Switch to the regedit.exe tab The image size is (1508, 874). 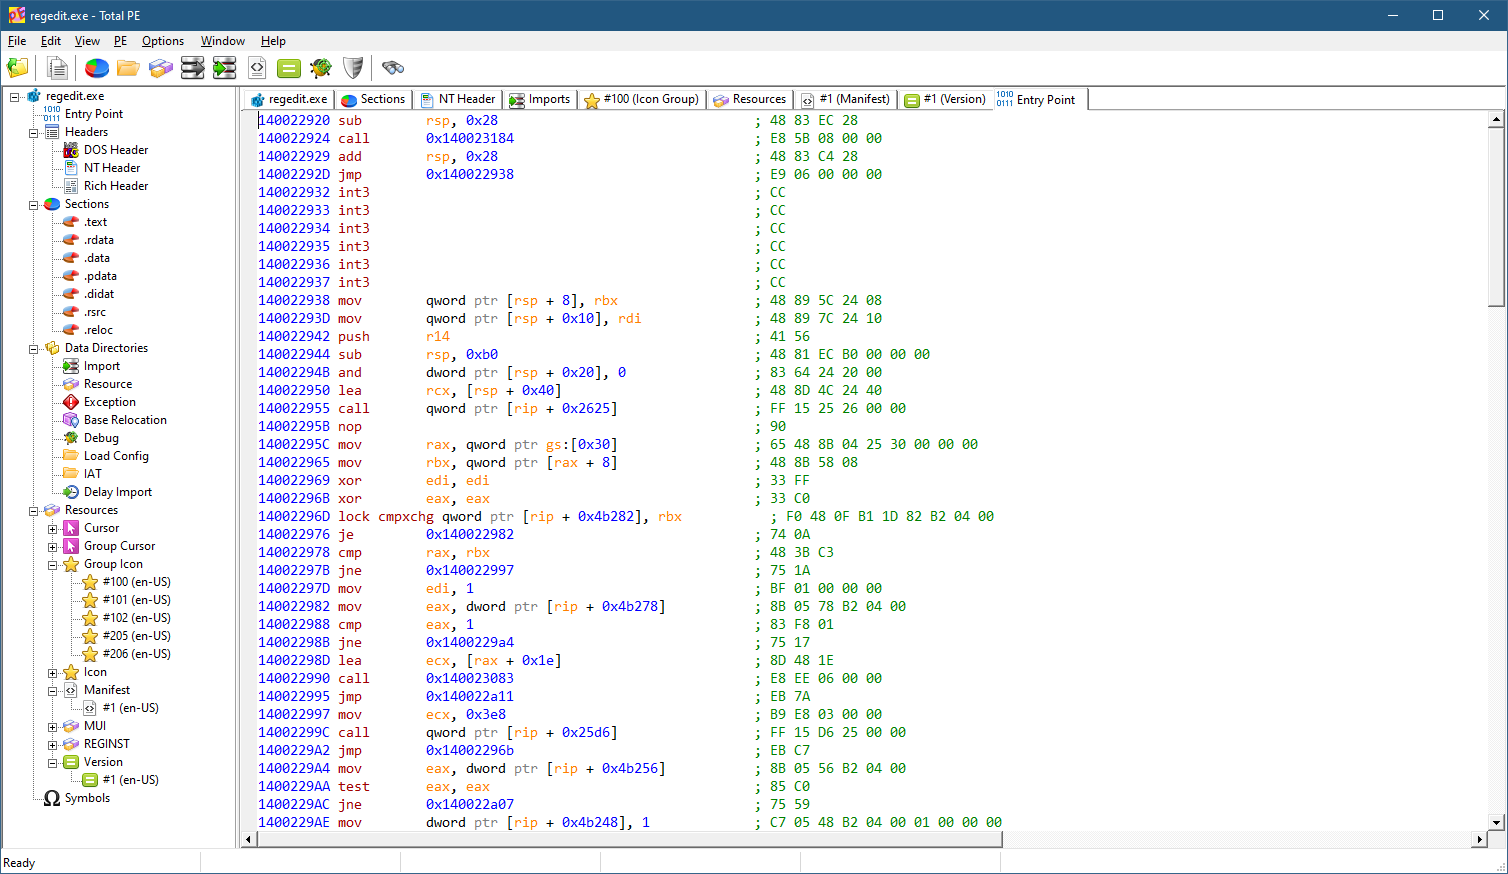click(x=288, y=99)
